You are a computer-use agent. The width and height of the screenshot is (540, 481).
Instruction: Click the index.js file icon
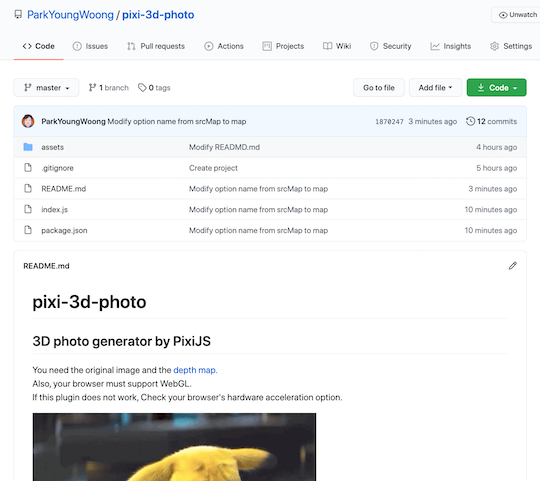[28, 209]
